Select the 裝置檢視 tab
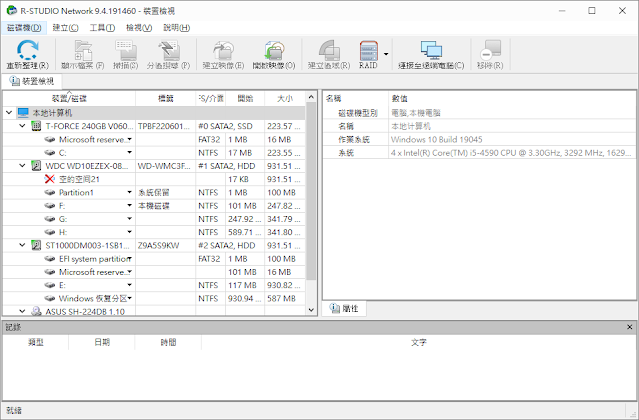The height and width of the screenshot is (420, 639). coord(33,81)
